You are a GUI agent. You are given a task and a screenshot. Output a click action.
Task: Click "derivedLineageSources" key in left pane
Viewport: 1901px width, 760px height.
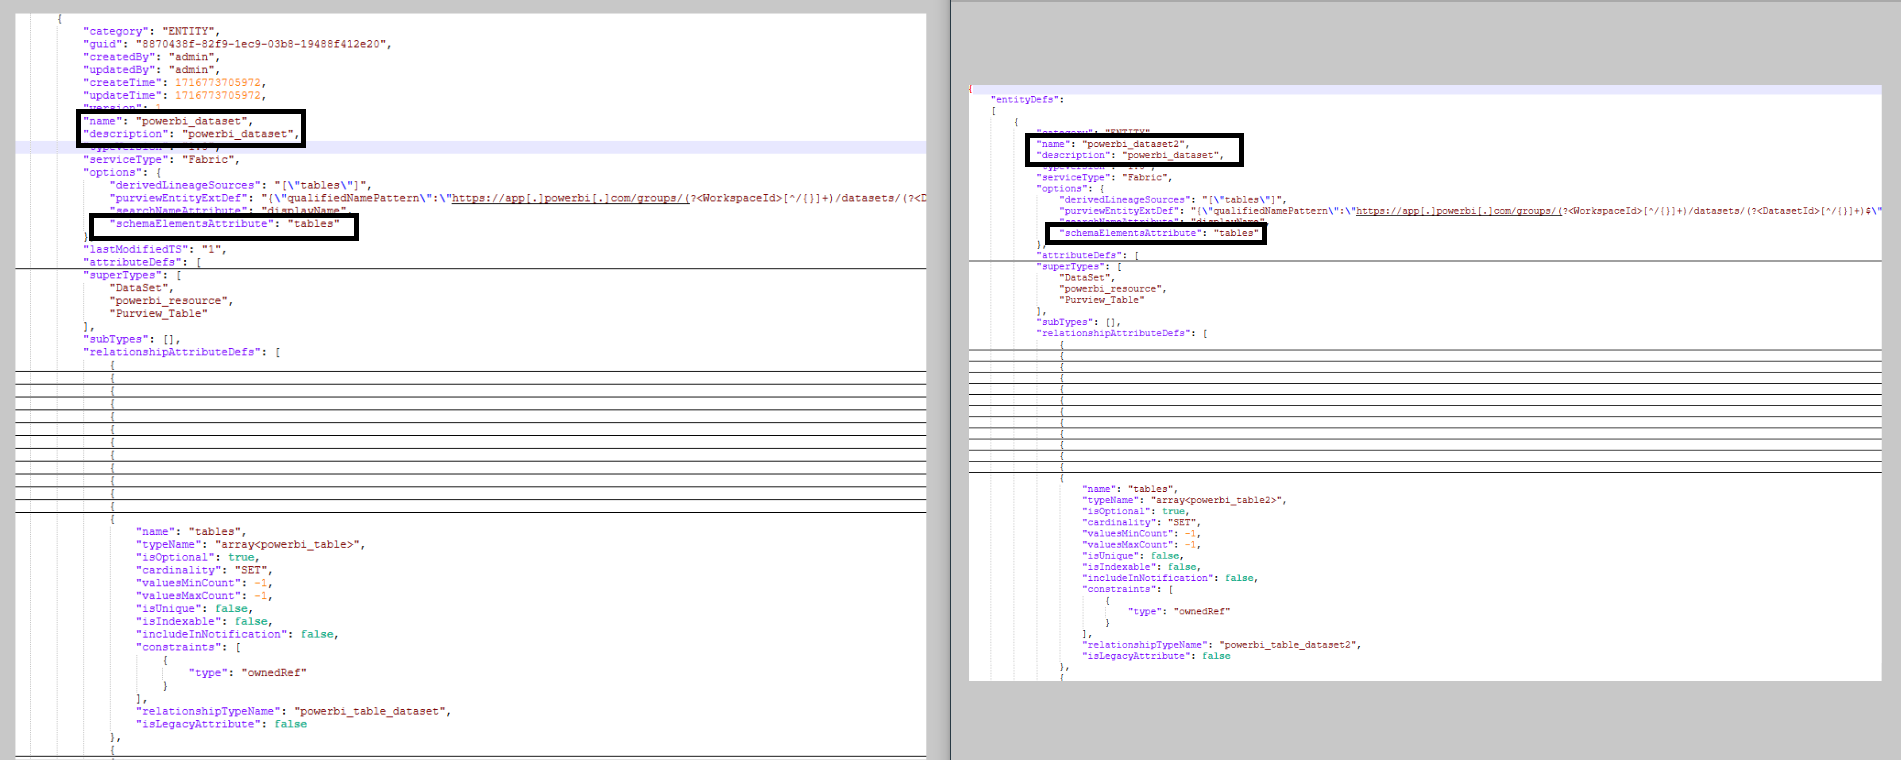point(186,185)
